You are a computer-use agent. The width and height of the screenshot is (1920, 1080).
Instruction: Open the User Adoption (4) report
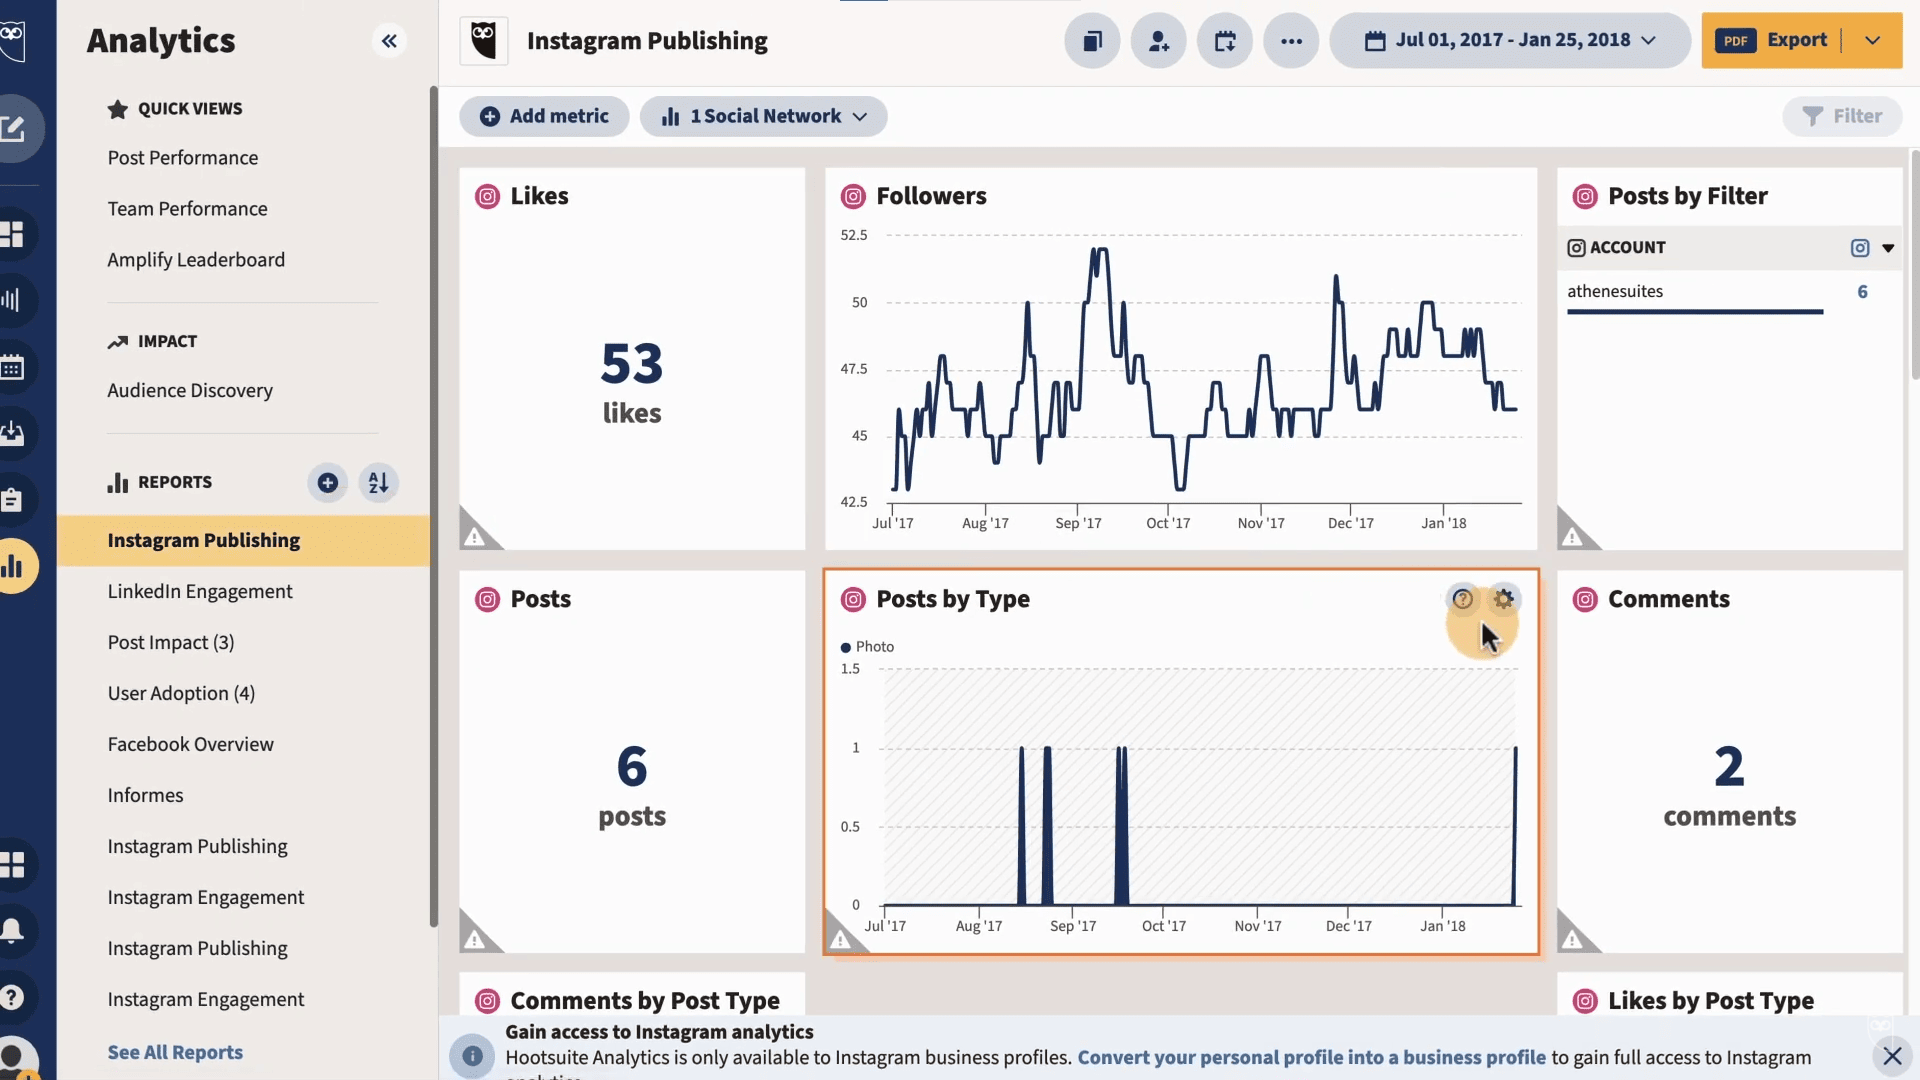coord(181,694)
